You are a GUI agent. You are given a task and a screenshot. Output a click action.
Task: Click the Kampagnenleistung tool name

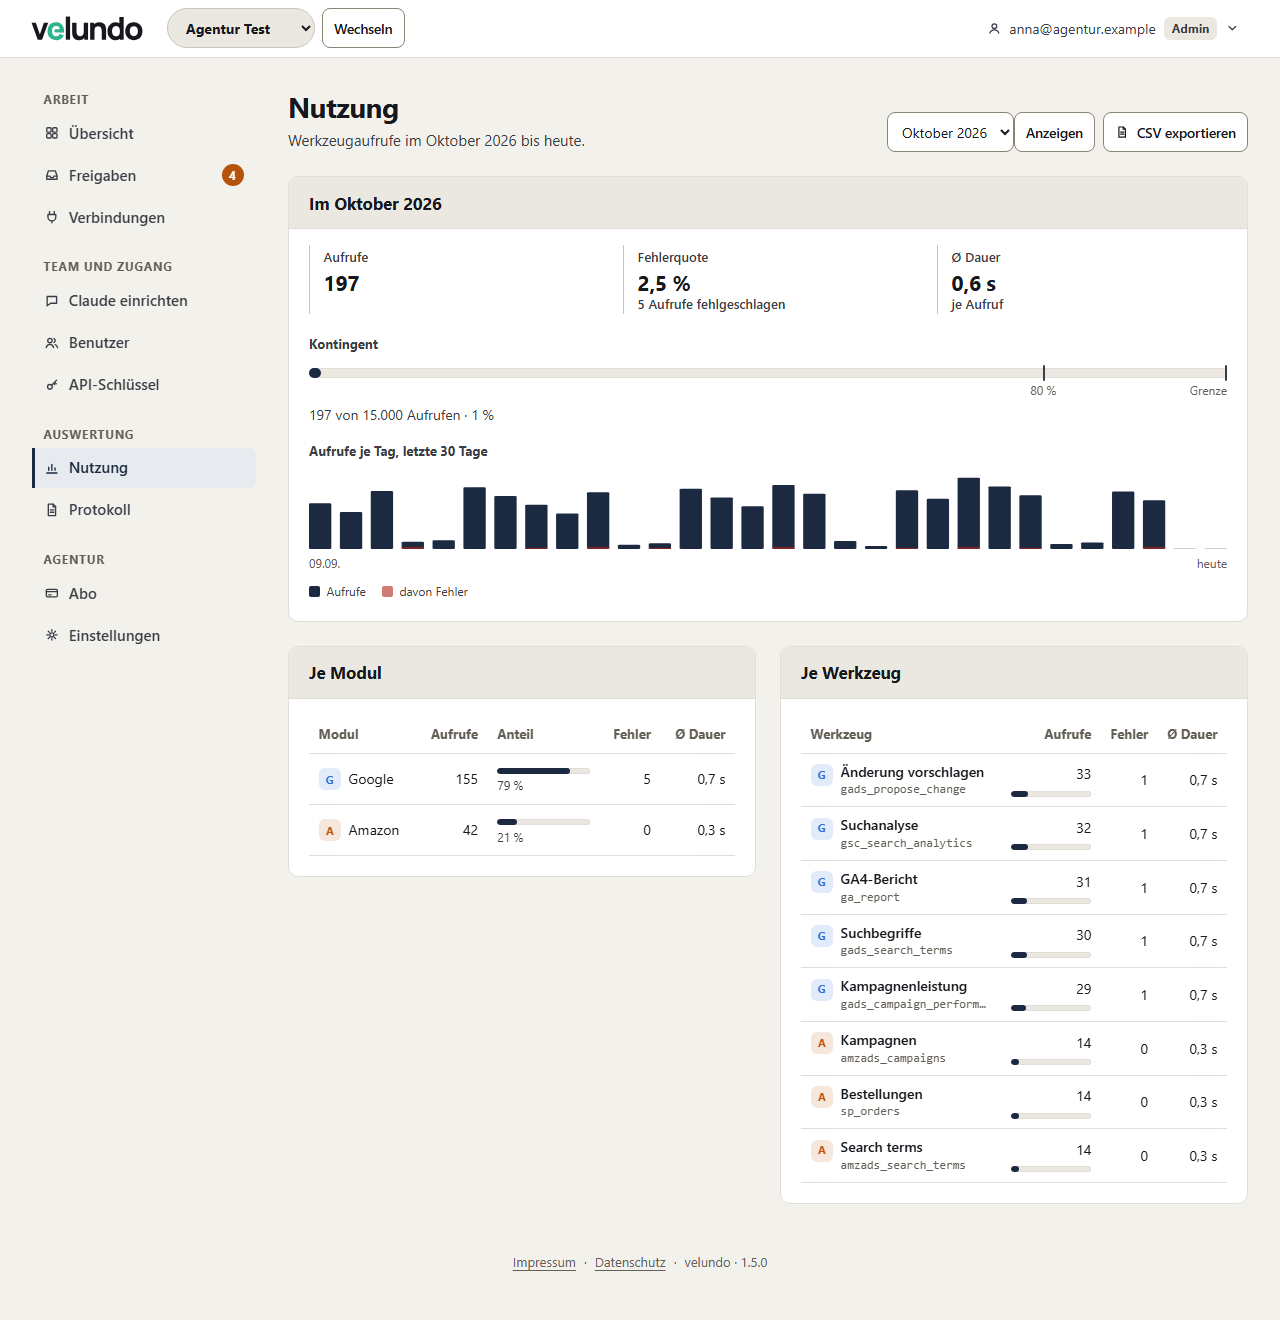point(904,986)
